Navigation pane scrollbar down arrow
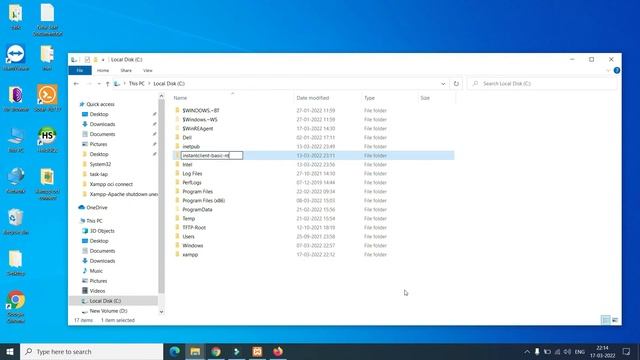The height and width of the screenshot is (360, 640). (161, 311)
